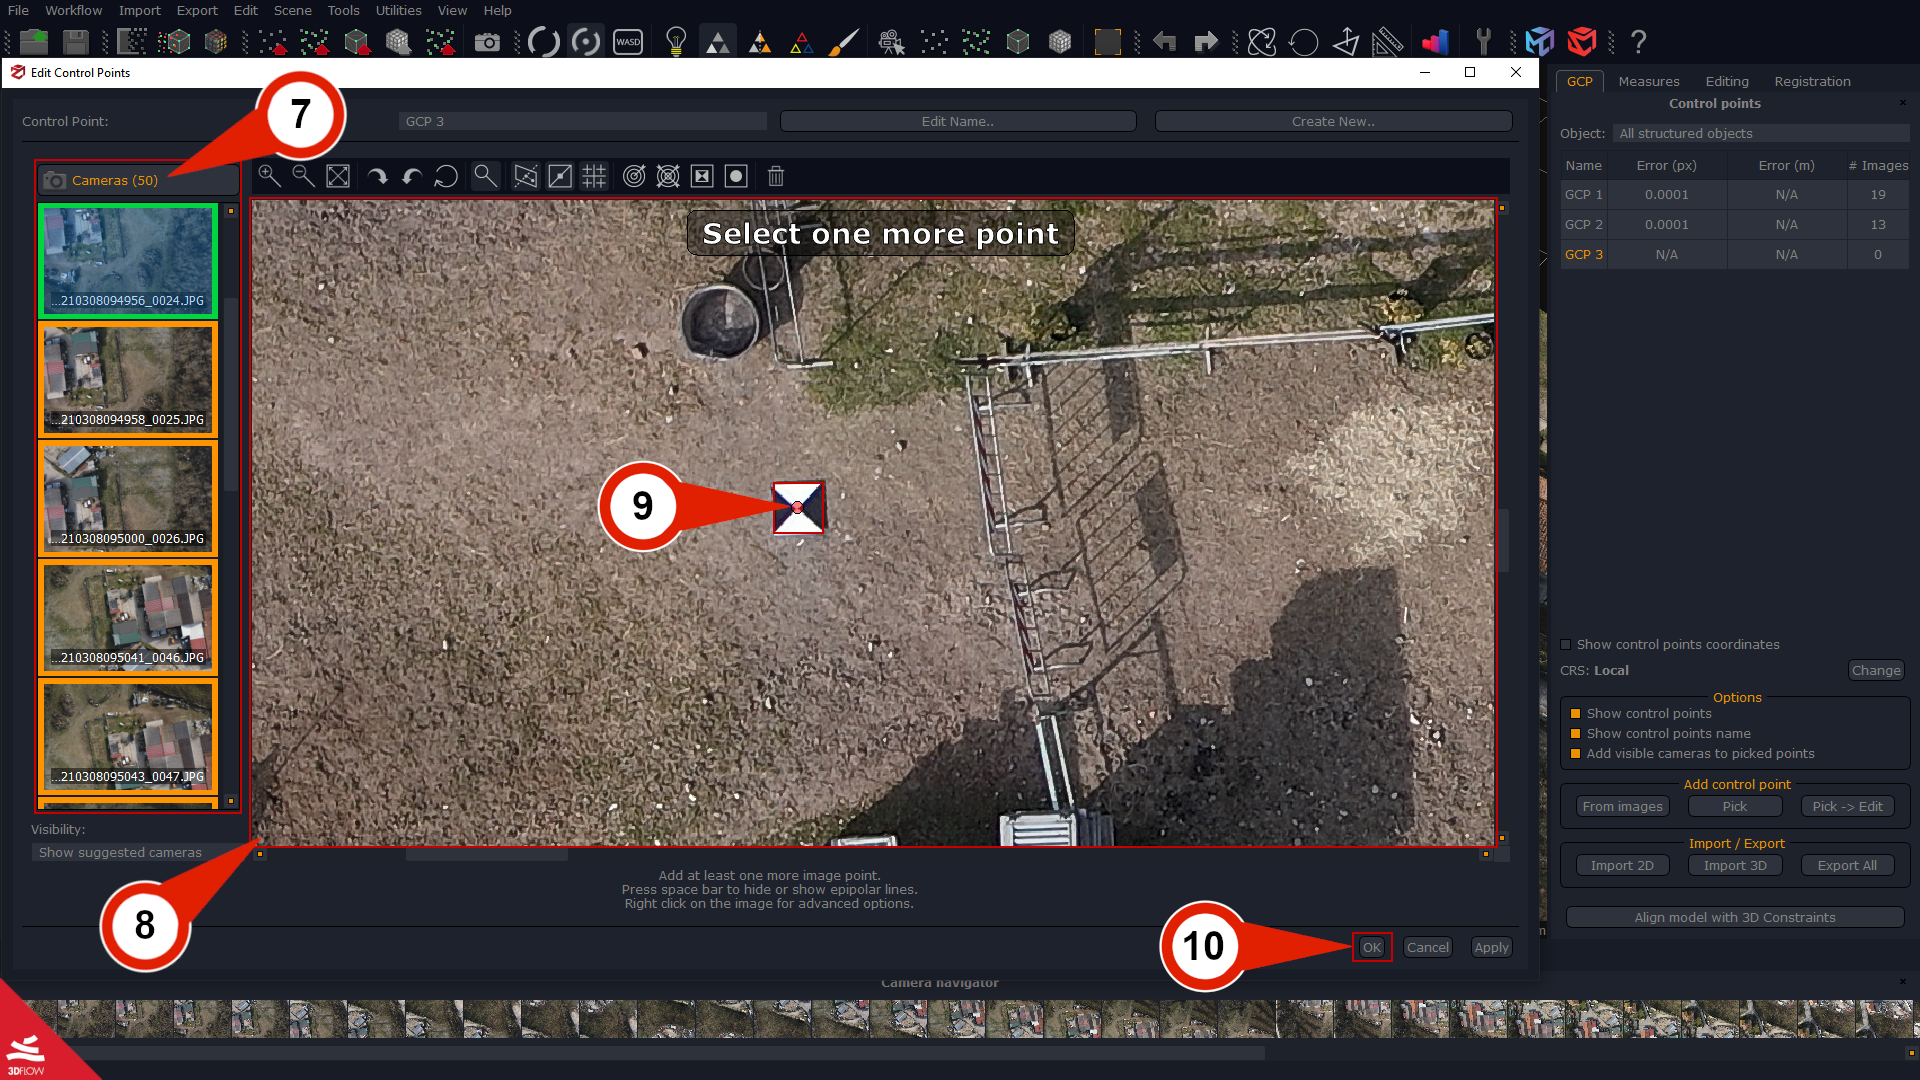1920x1080 pixels.
Task: Click the Create New.. button
Action: pos(1333,121)
